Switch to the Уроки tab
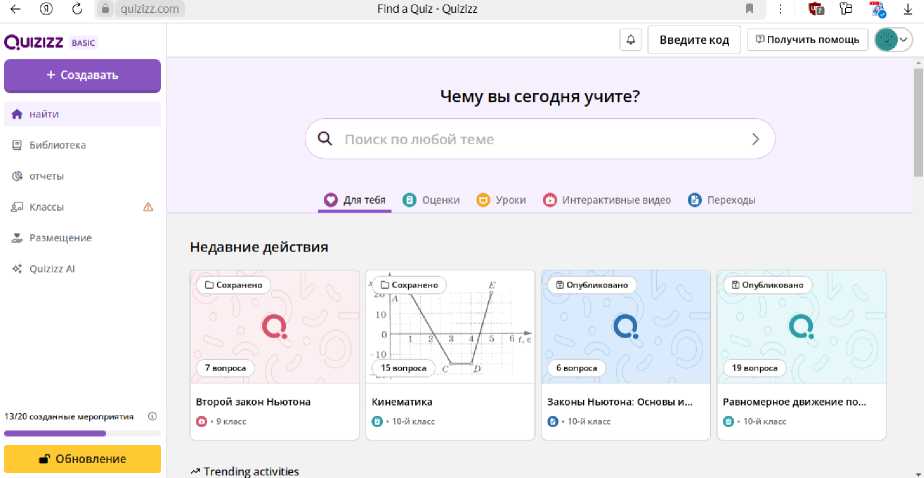The height and width of the screenshot is (478, 924). click(x=501, y=200)
